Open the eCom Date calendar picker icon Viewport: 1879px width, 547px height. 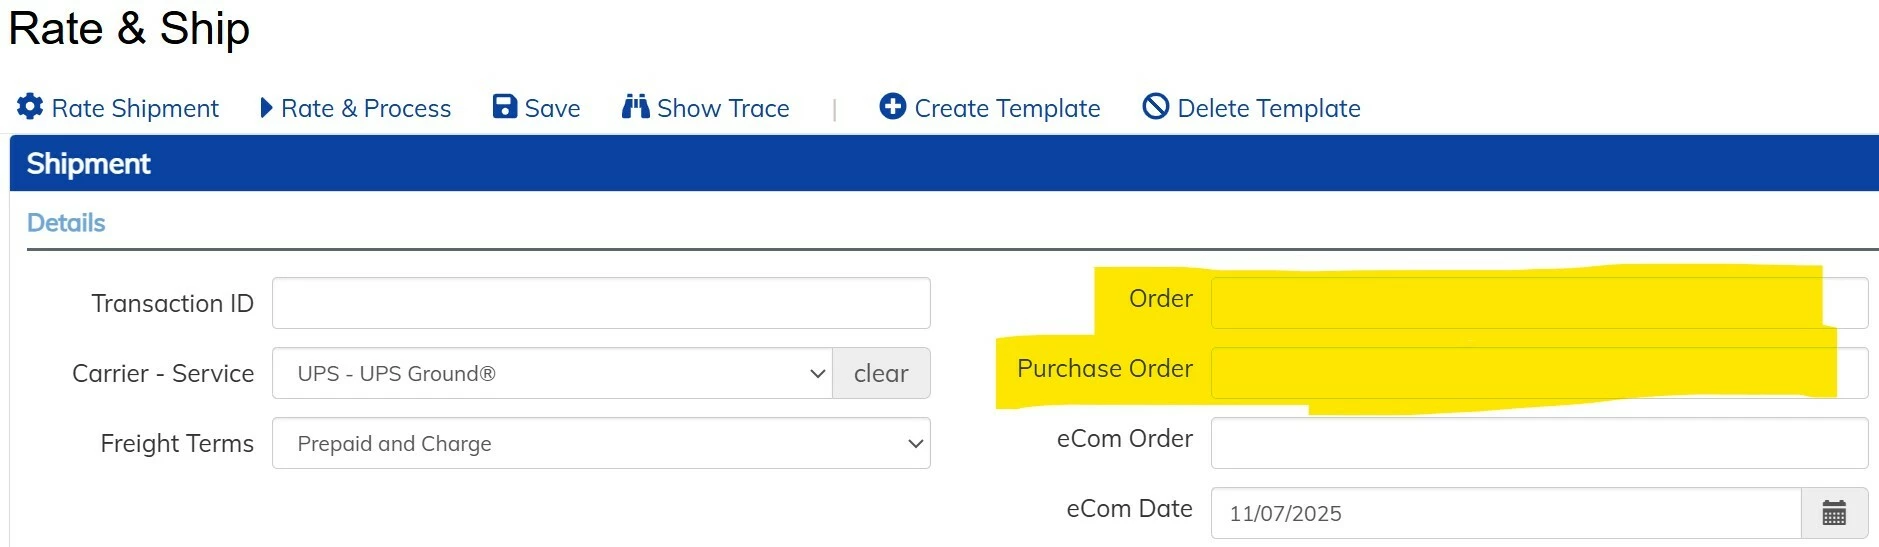click(x=1834, y=513)
